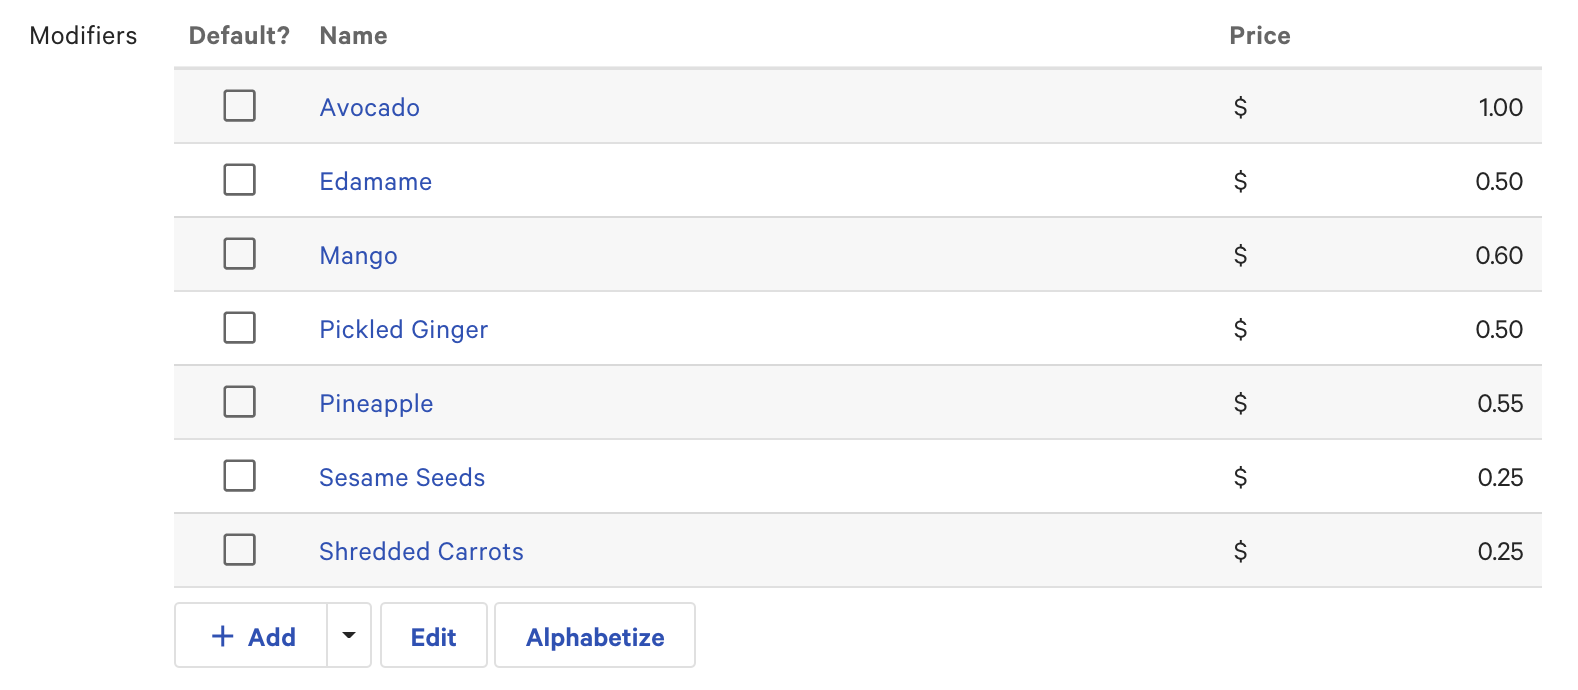Screen dimensions: 1578x690
Task: Toggle the Mango default checkbox
Action: point(239,254)
